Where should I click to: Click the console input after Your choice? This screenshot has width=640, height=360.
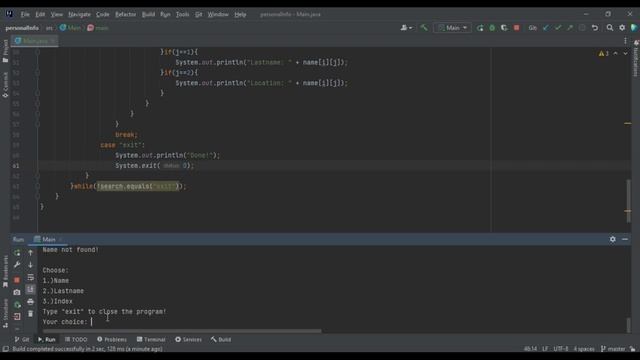click(x=92, y=322)
